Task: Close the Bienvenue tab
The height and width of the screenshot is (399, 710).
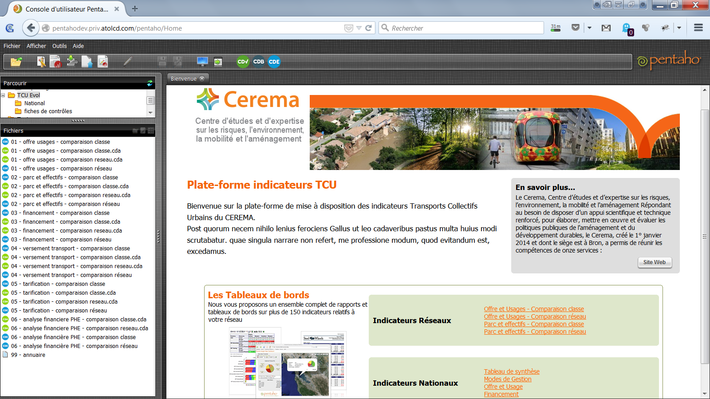Action: tap(202, 78)
